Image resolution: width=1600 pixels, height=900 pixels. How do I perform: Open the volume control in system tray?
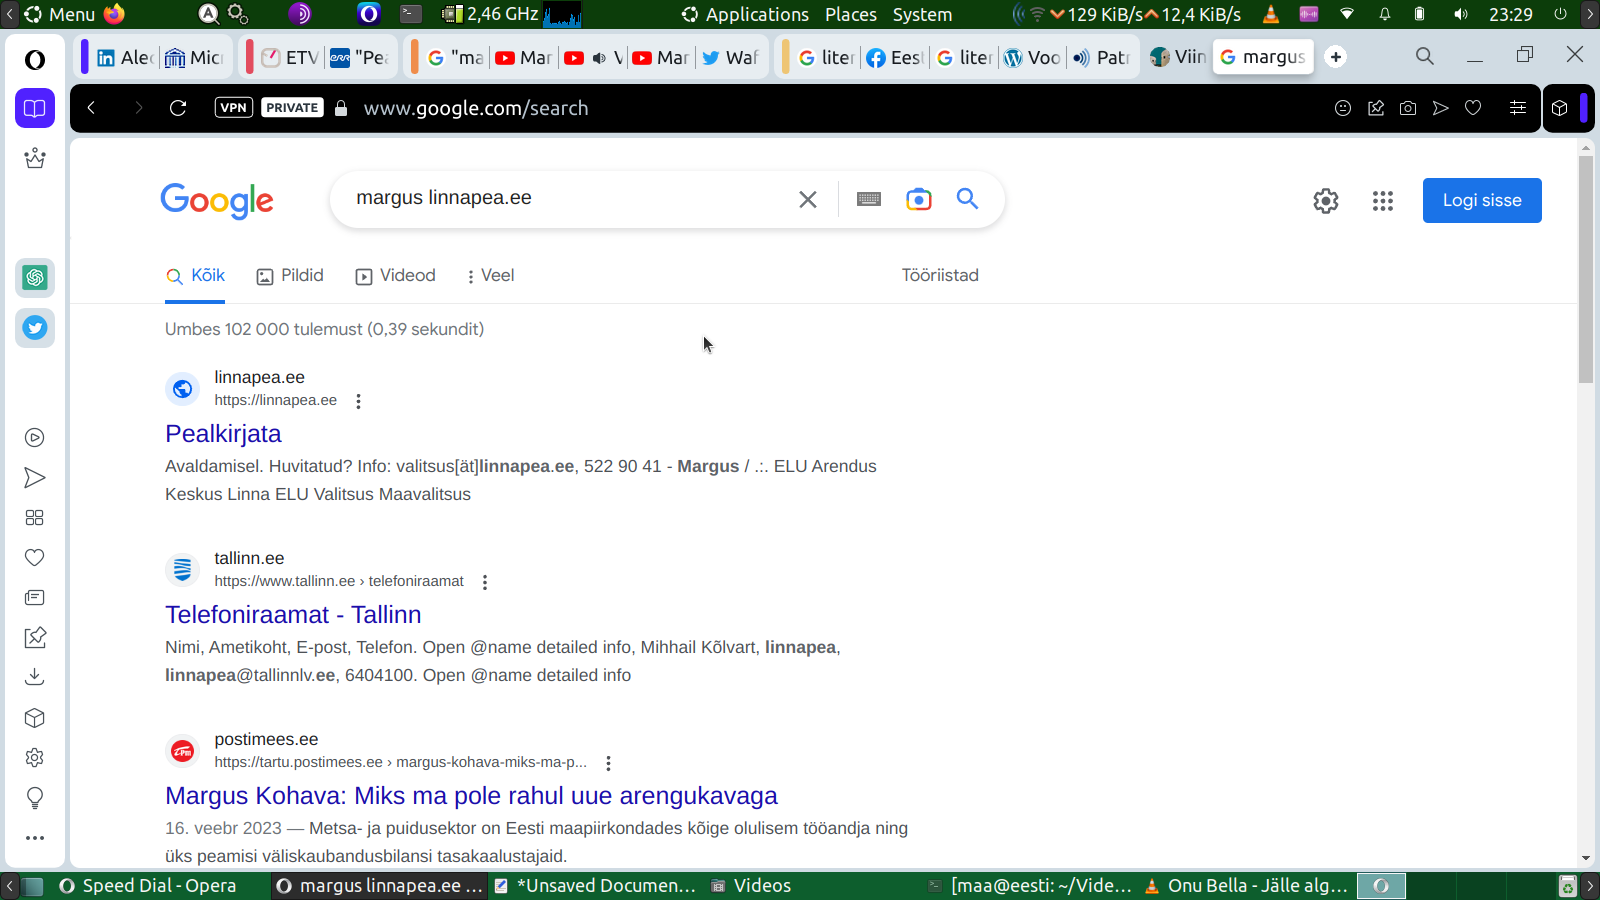tap(1461, 15)
